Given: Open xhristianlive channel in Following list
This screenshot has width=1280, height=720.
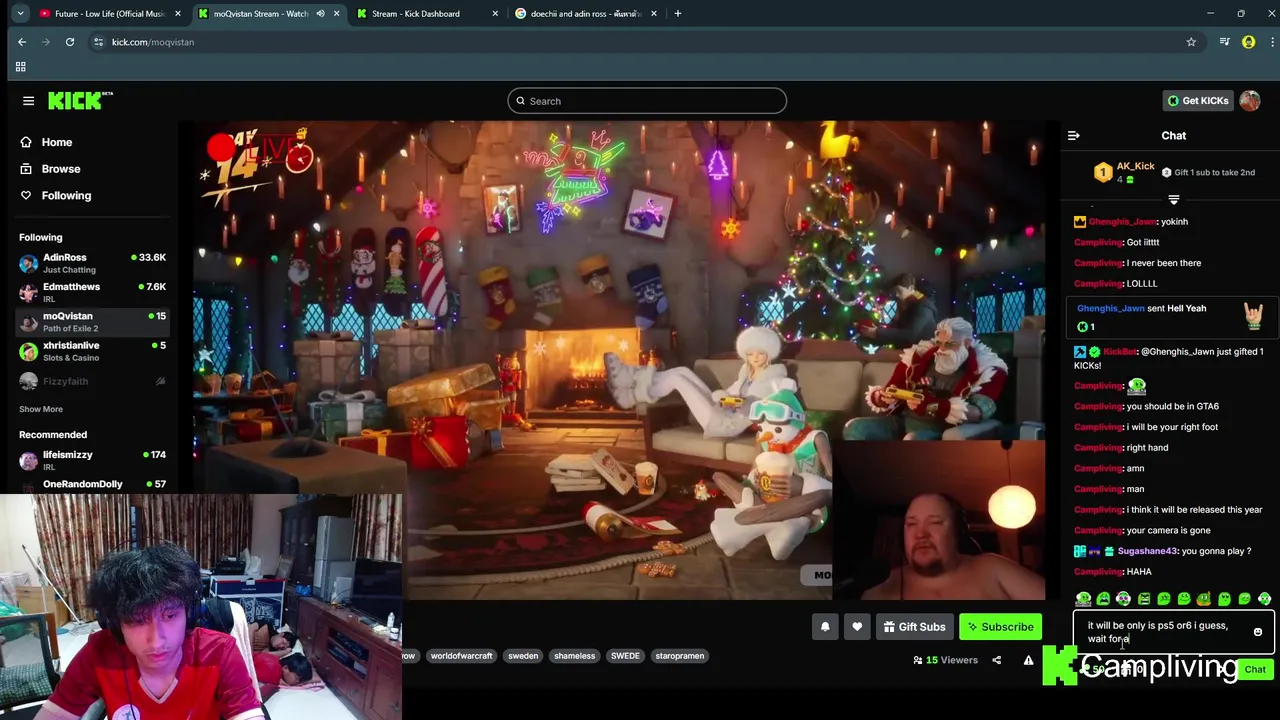Looking at the screenshot, I should 92,351.
